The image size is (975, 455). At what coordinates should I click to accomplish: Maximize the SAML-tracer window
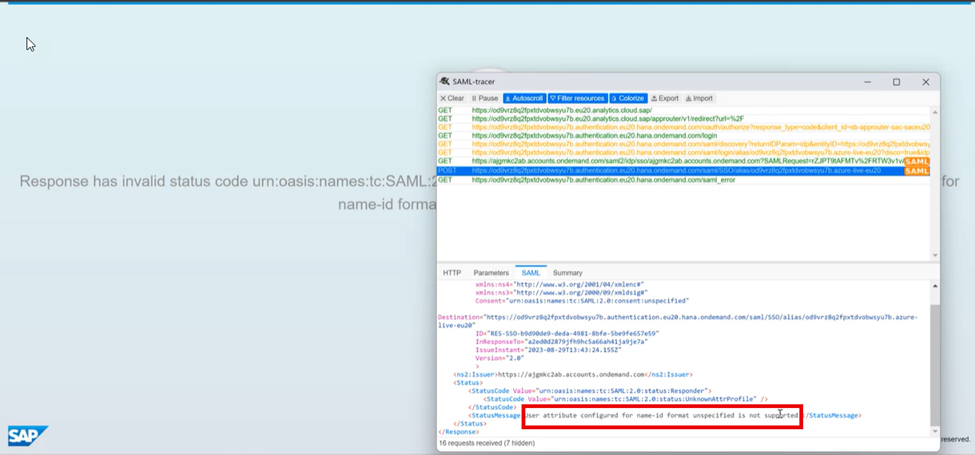tap(897, 82)
